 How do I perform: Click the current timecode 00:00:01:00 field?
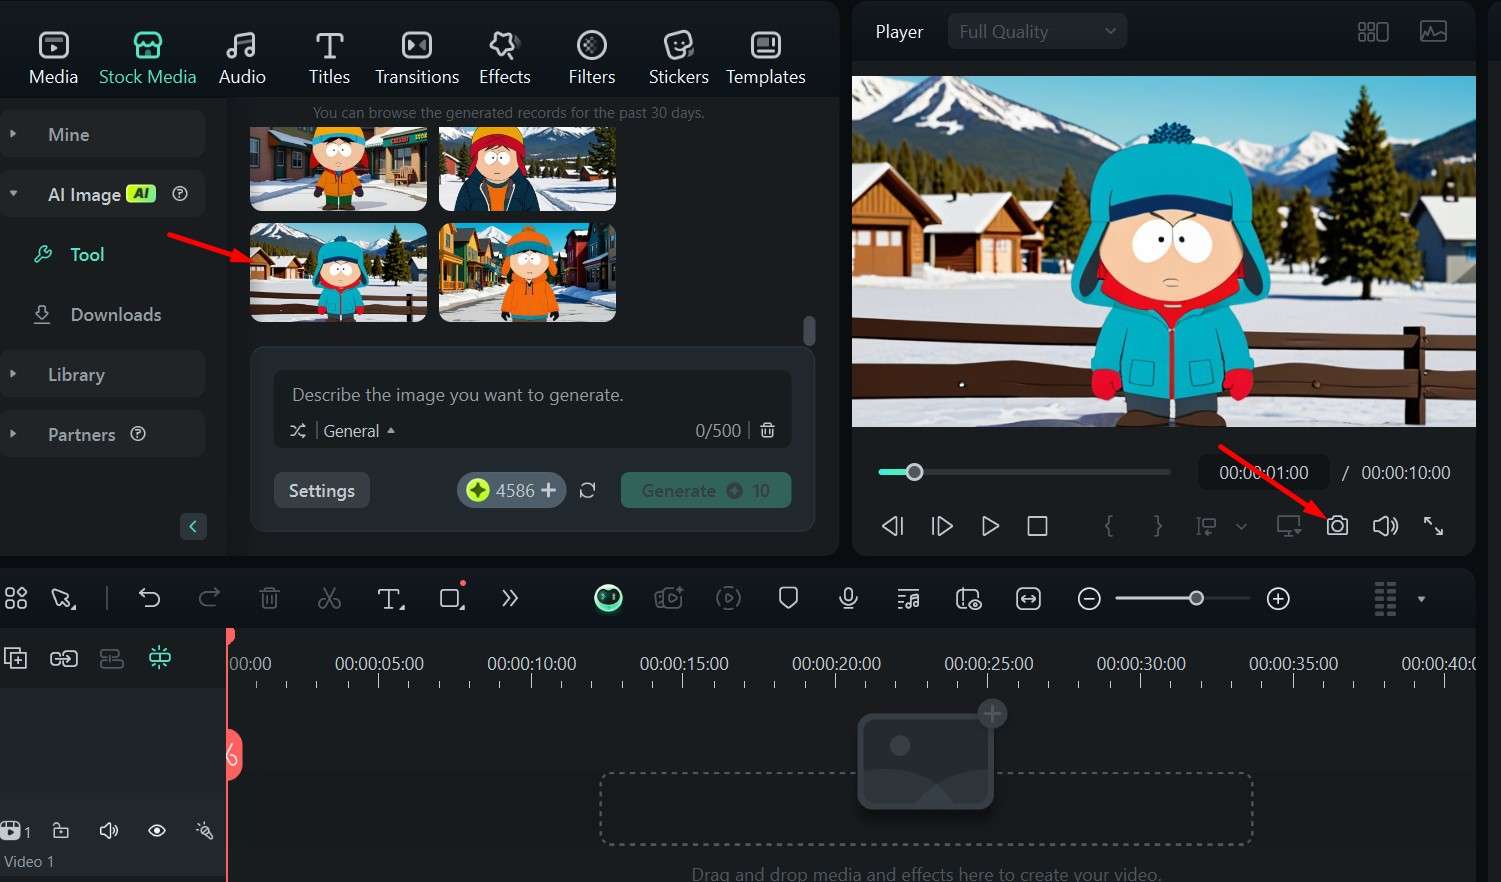point(1264,473)
